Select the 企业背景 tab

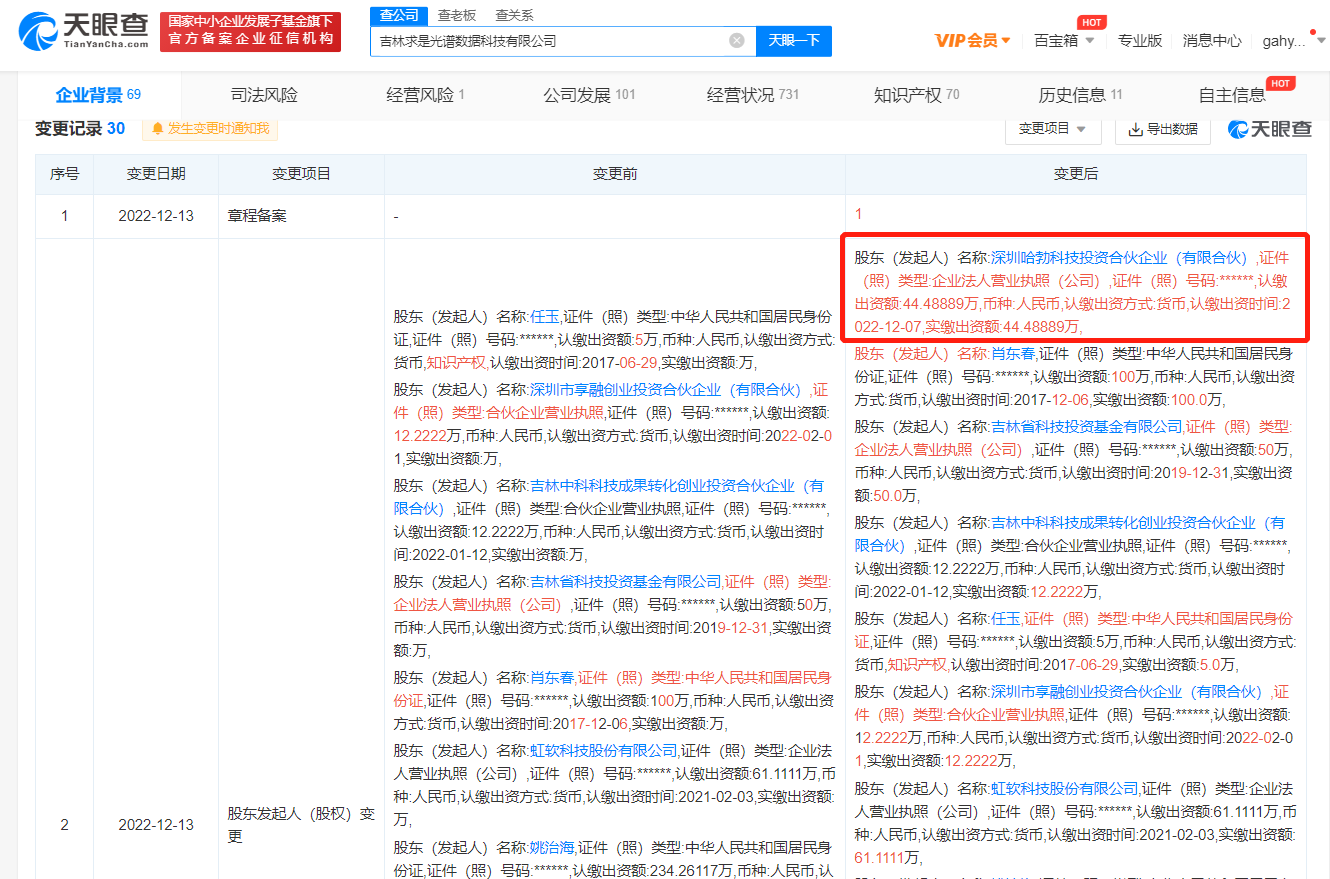click(98, 95)
